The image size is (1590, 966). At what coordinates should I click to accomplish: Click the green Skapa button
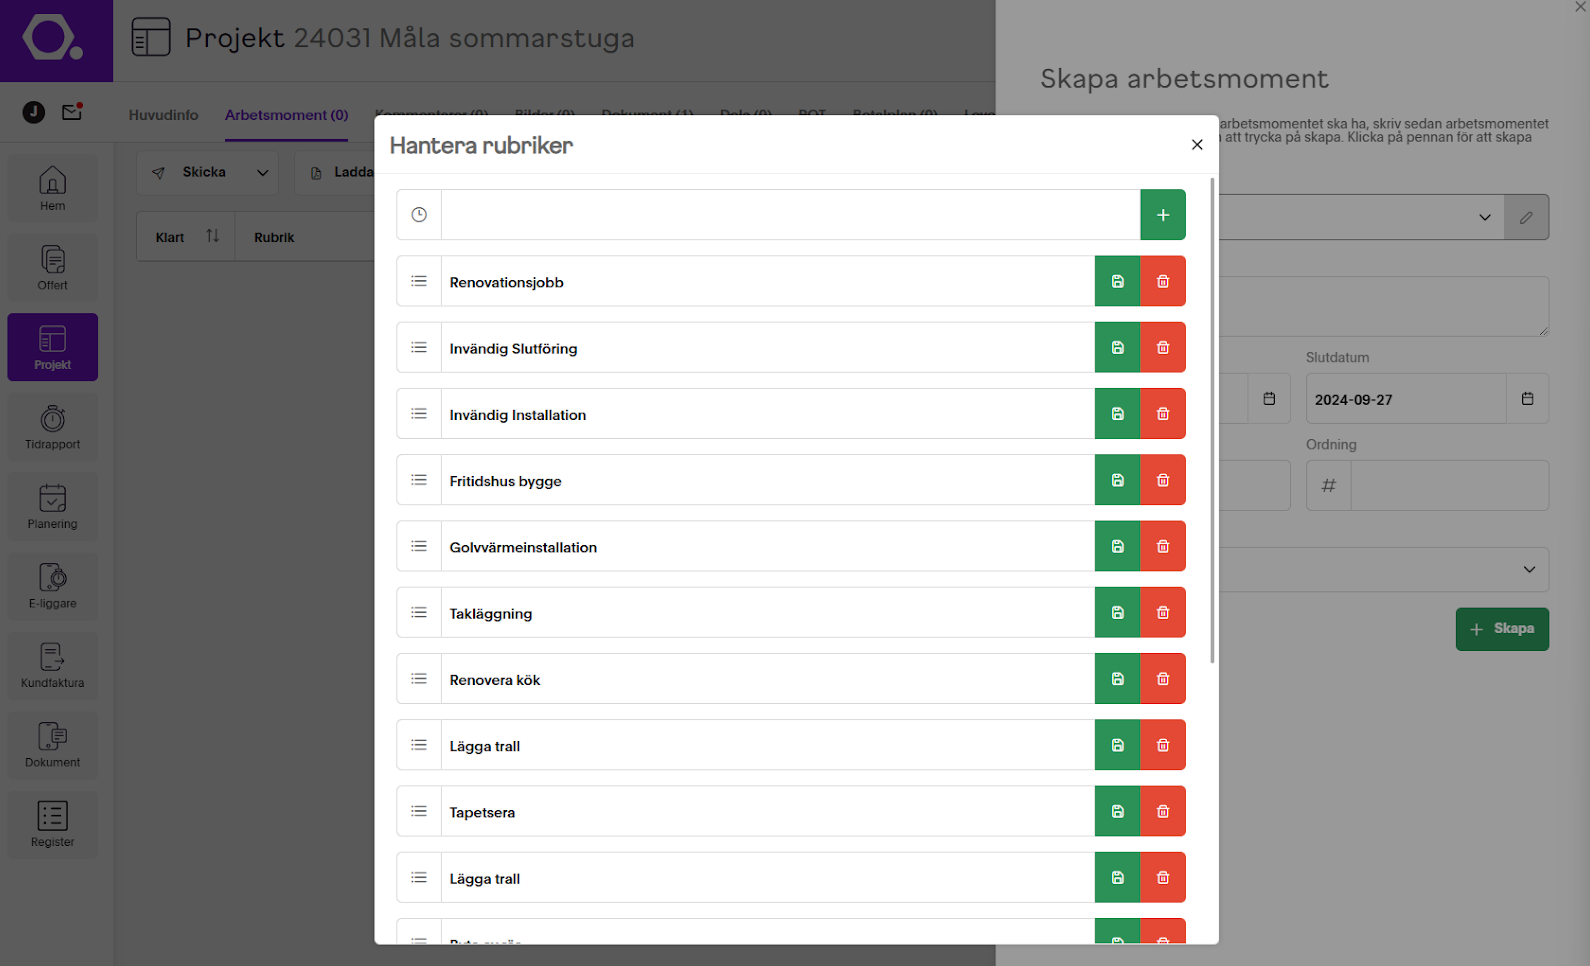[1502, 629]
